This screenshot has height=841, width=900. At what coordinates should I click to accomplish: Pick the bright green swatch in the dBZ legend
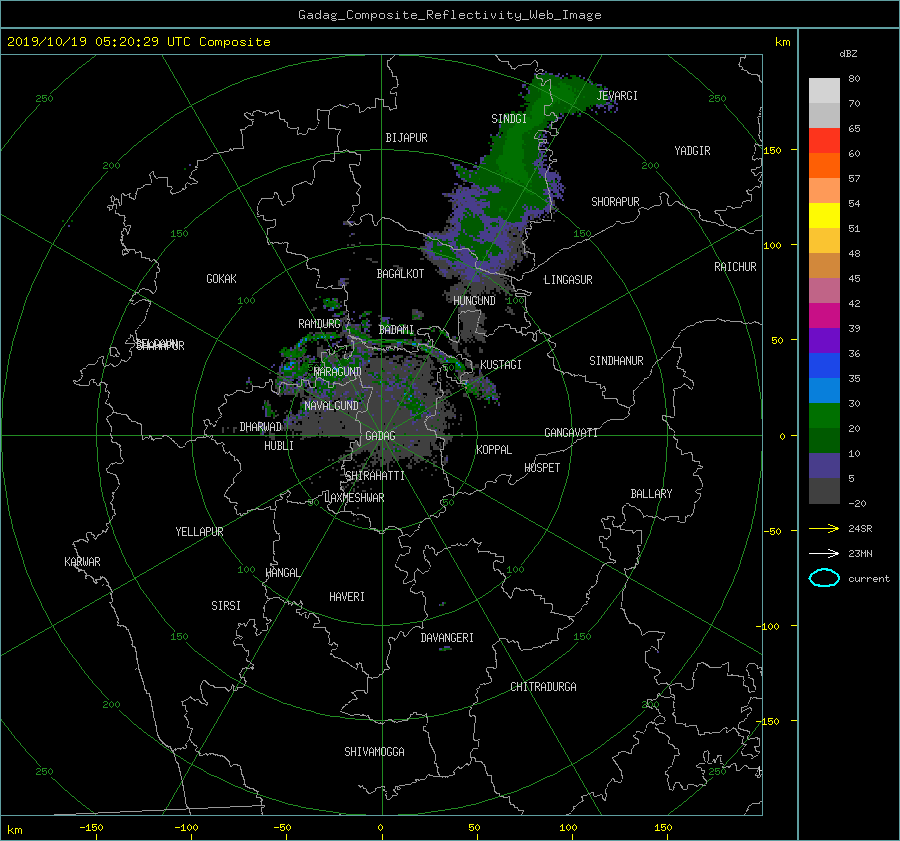[824, 416]
